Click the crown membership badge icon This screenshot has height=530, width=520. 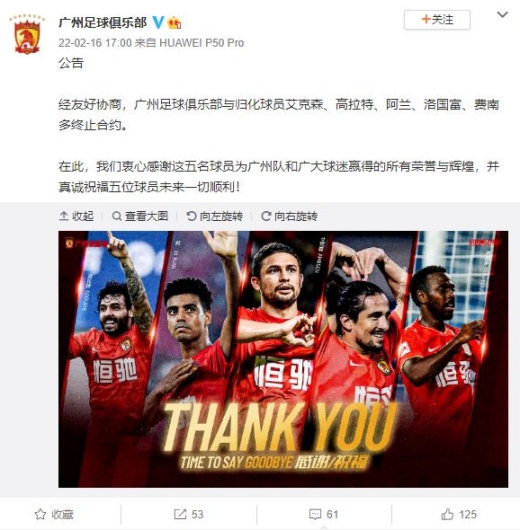click(174, 23)
